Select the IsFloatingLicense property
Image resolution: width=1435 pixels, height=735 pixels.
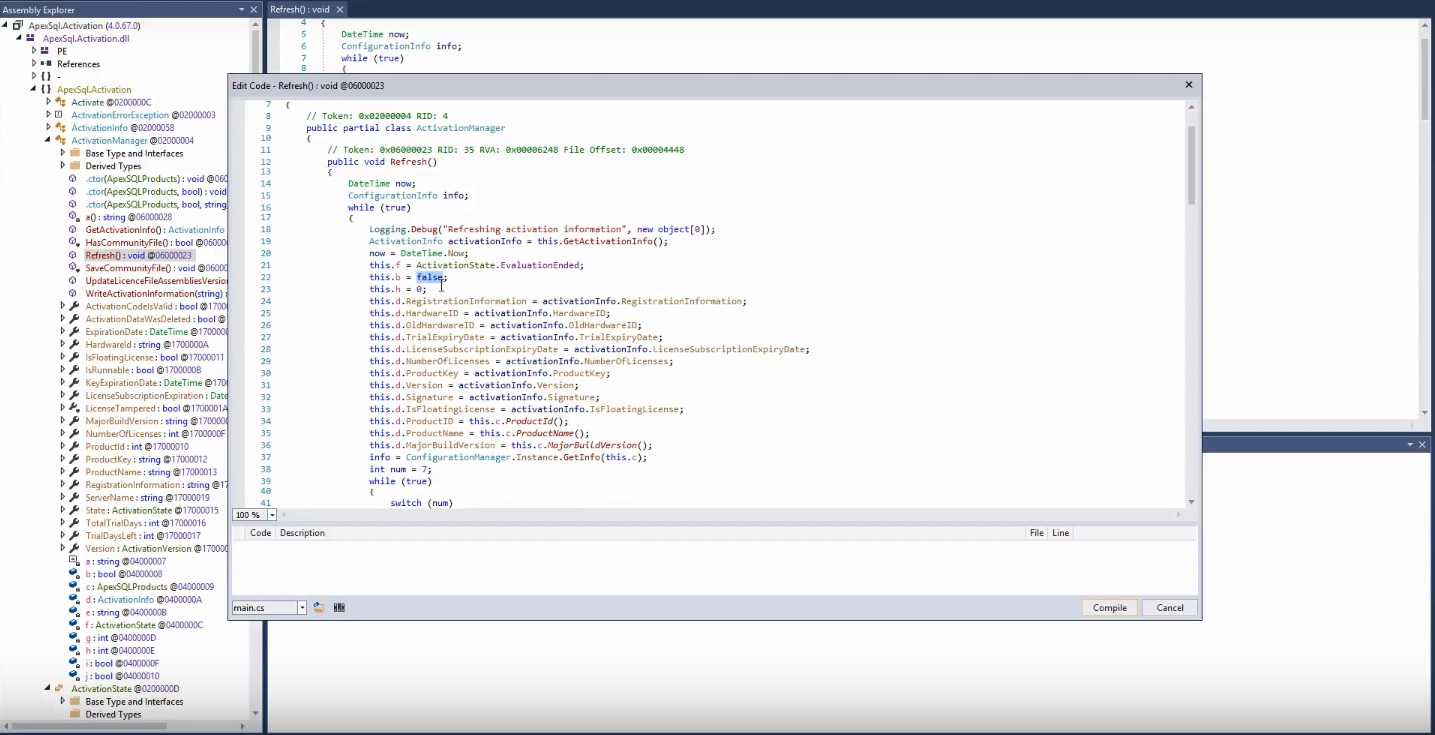tap(154, 357)
